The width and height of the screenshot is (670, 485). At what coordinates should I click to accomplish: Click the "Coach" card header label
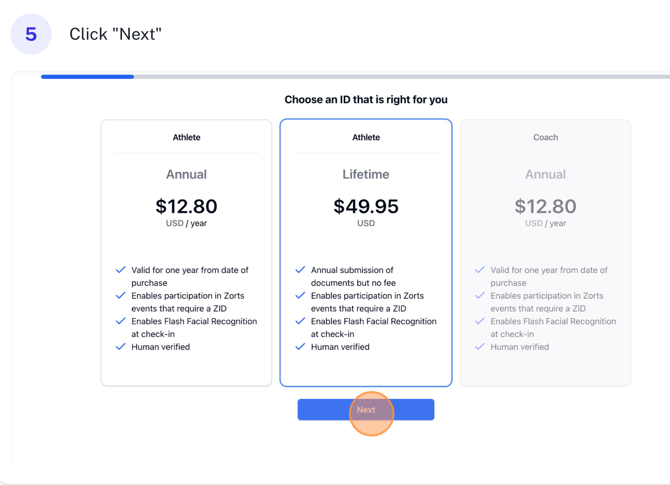tap(545, 137)
